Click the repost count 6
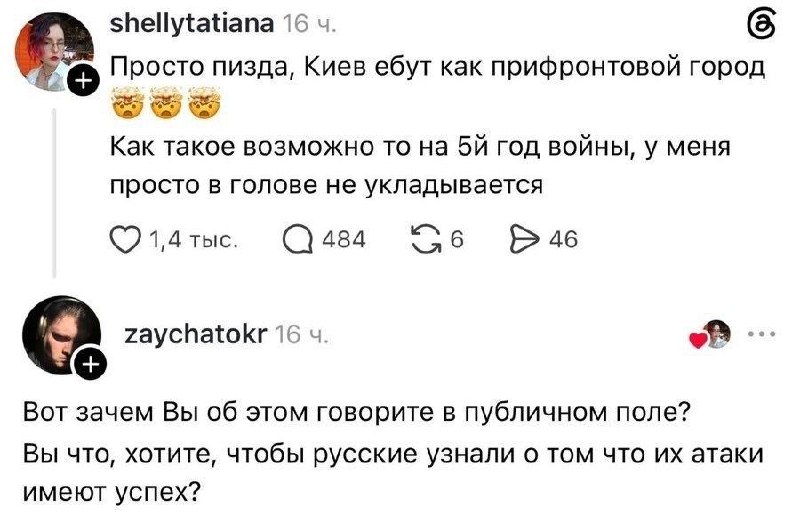800x531 pixels. [x=457, y=240]
